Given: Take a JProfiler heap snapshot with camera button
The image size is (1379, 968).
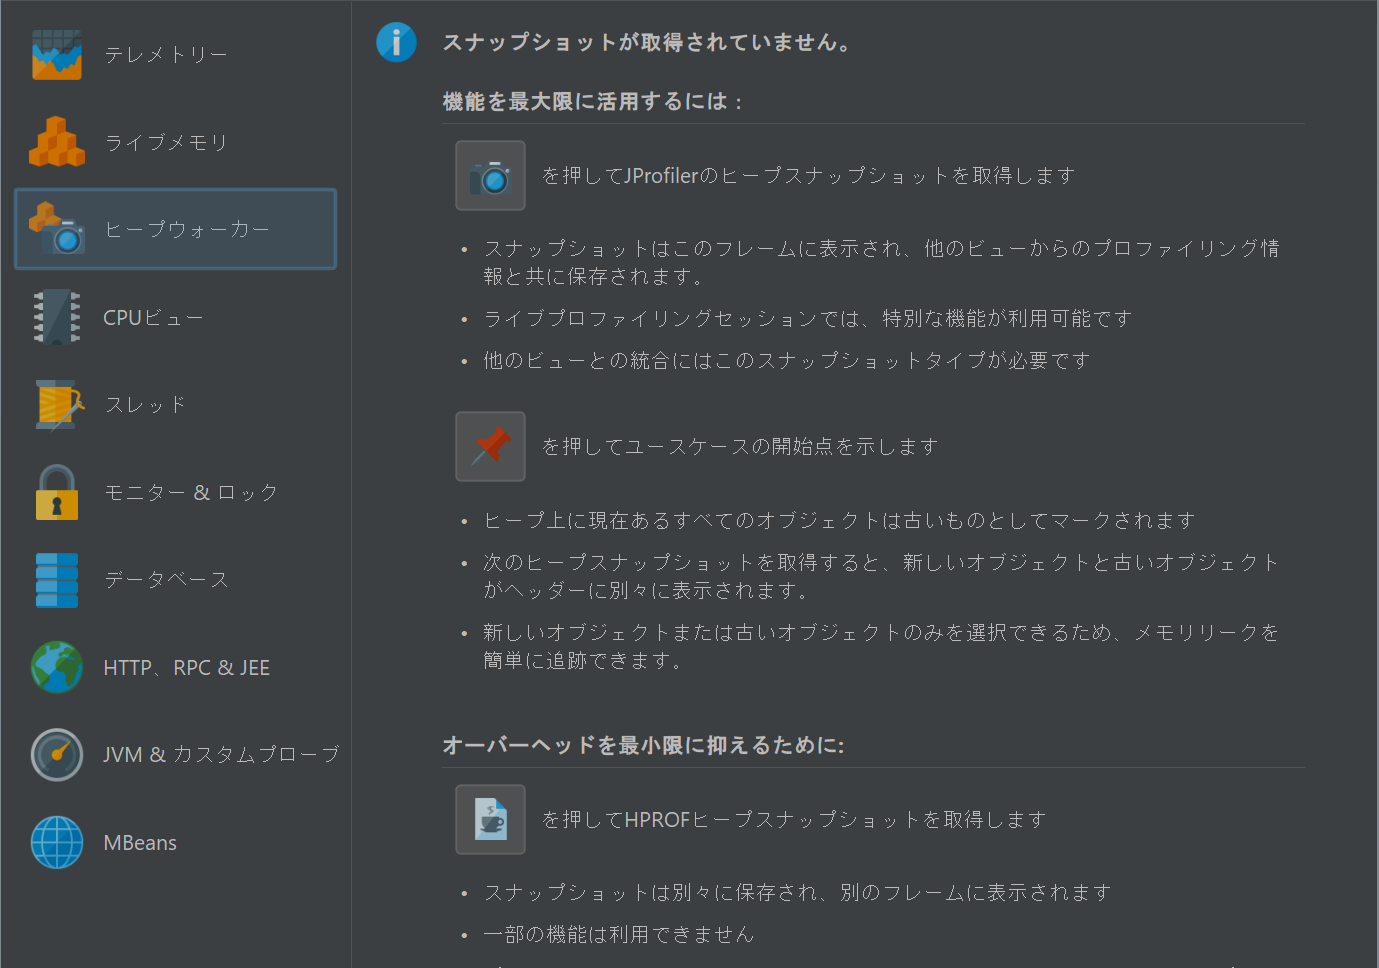Looking at the screenshot, I should pos(490,176).
